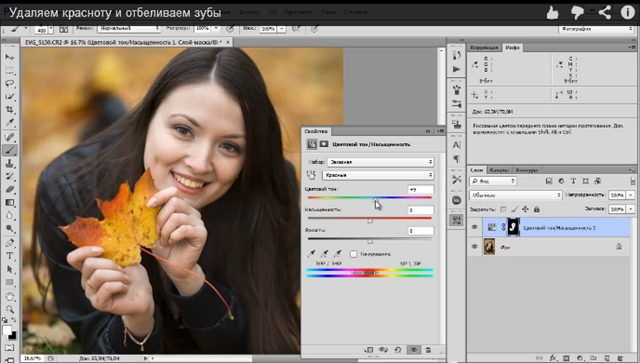Image resolution: width=640 pixels, height=363 pixels.
Task: Select the Brush tool
Action: click(x=10, y=150)
